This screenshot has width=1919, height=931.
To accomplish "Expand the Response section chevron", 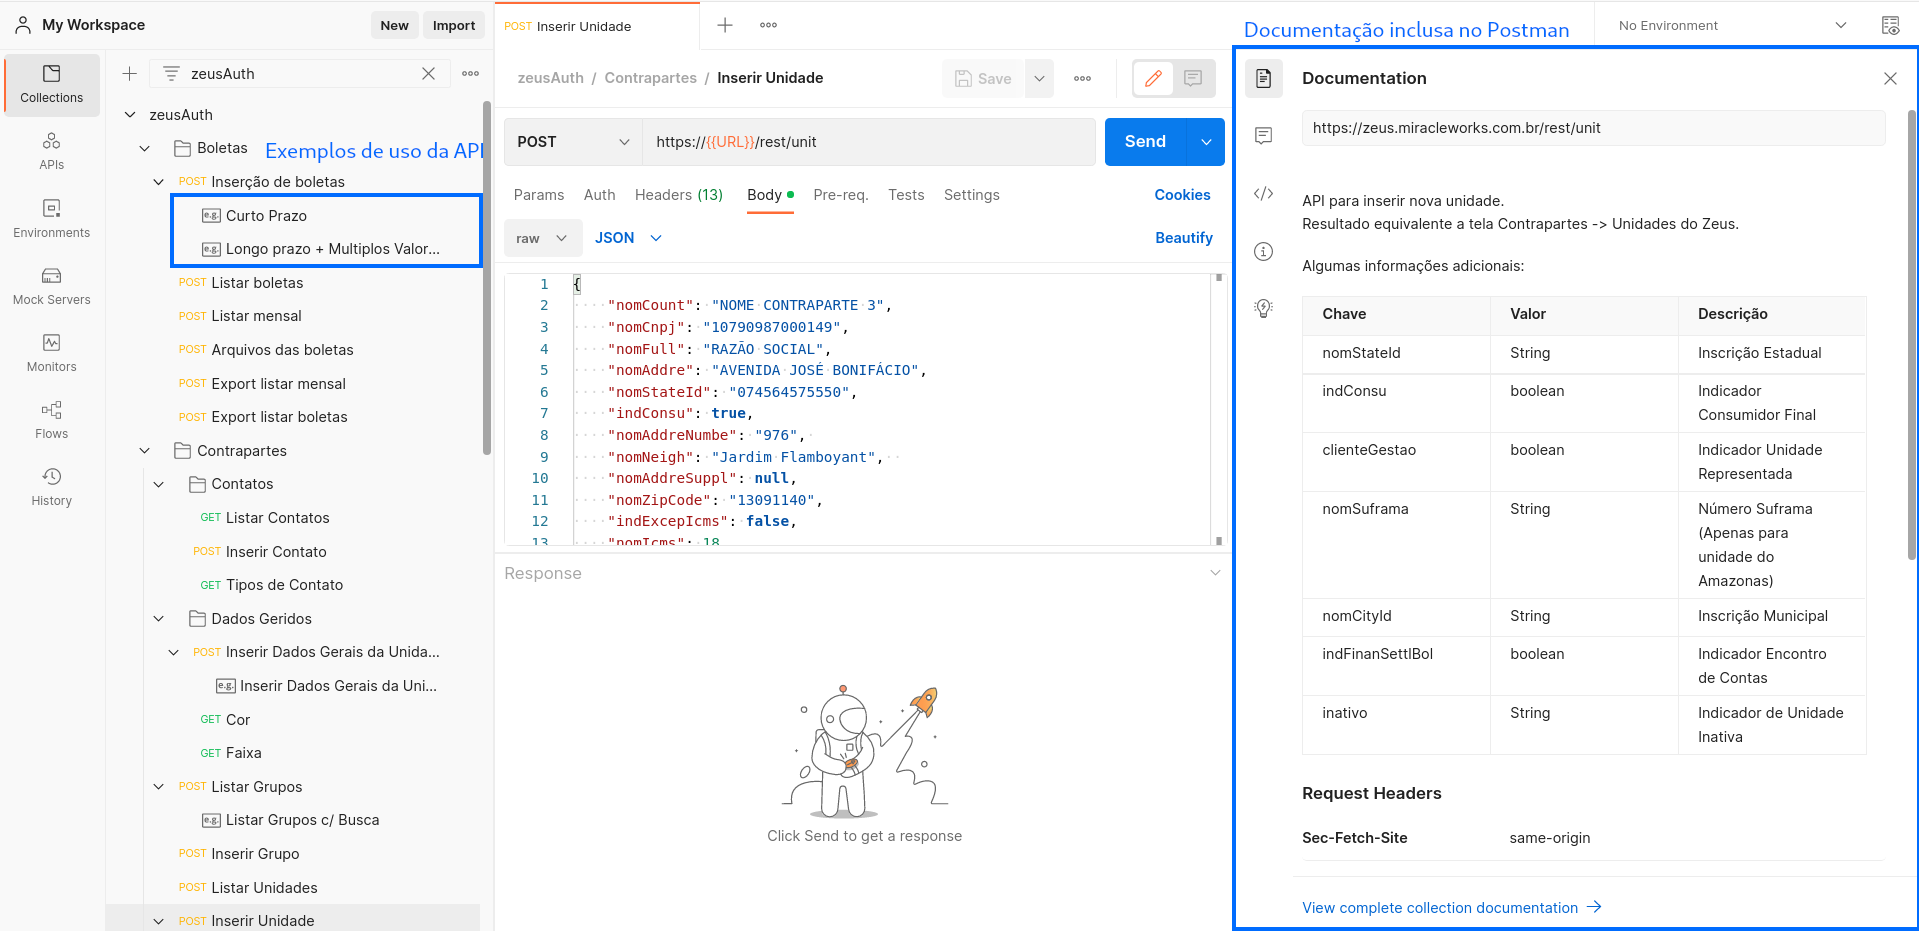I will pos(1215,573).
